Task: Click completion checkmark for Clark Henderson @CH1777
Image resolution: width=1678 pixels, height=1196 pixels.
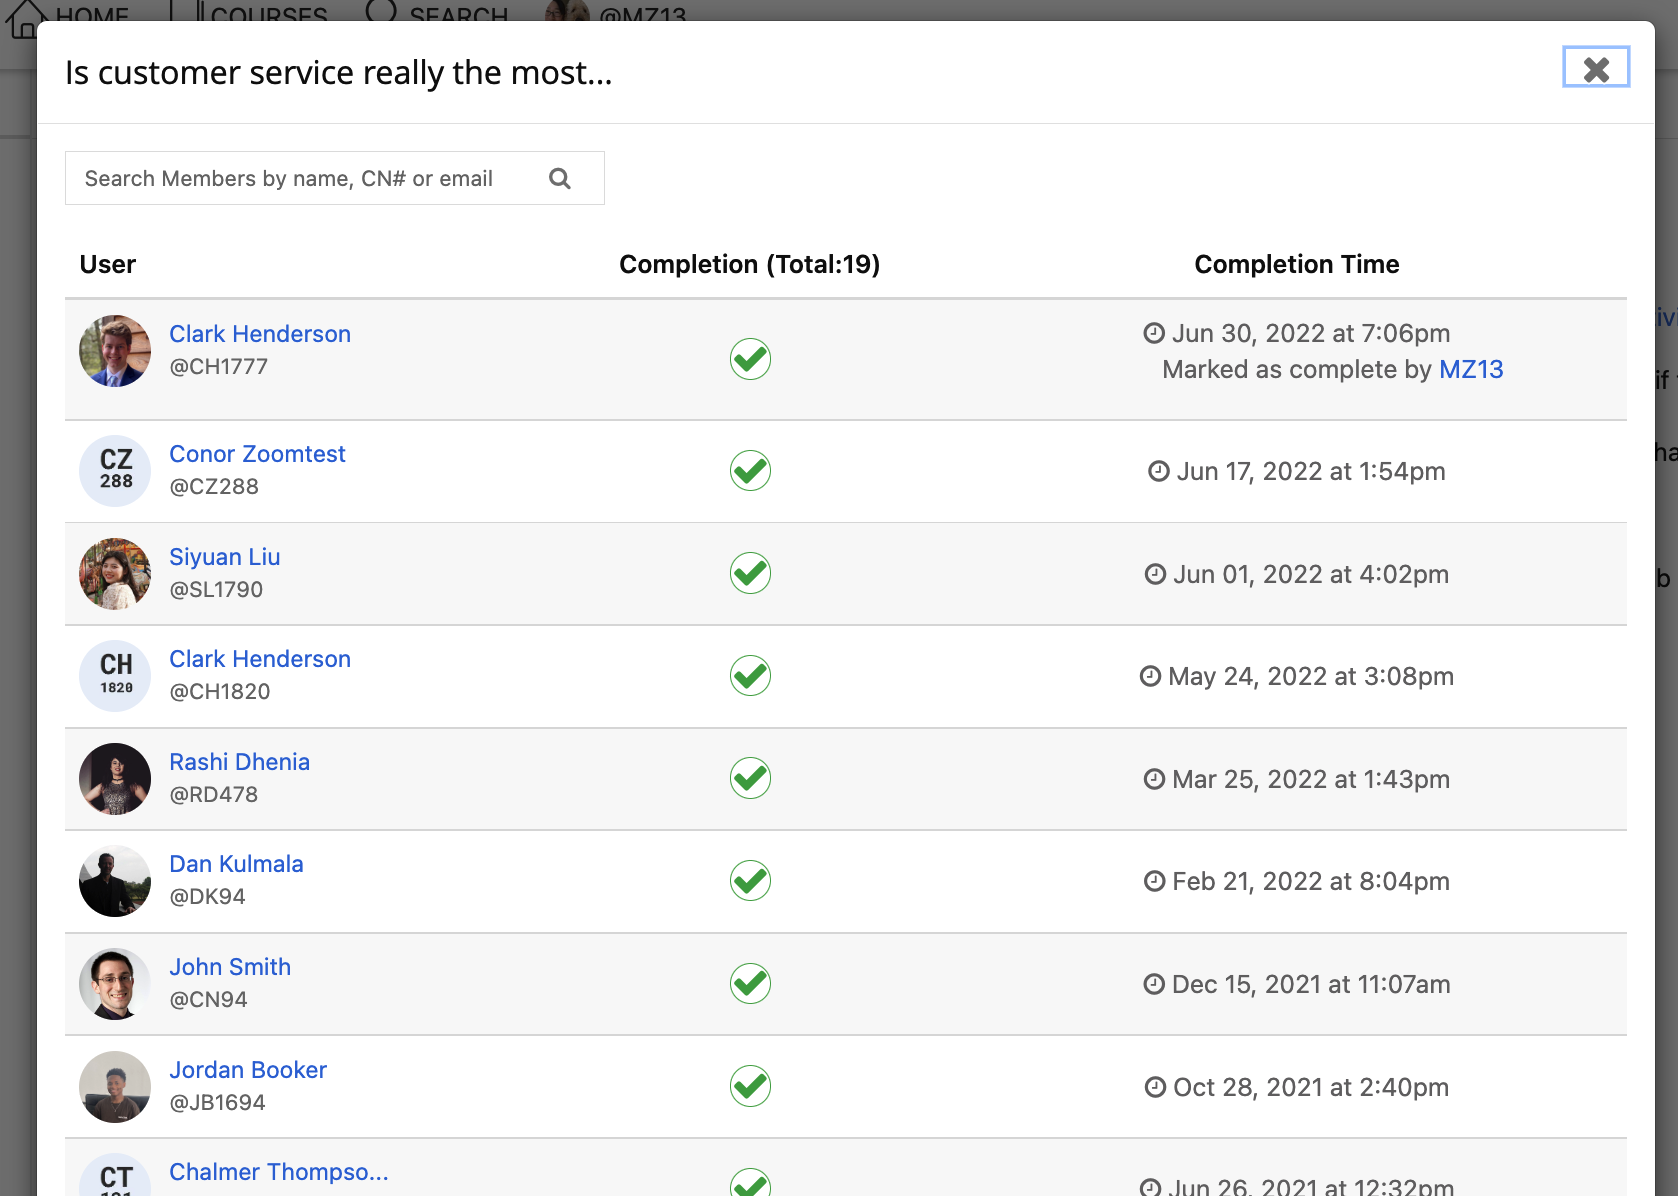Action: coord(750,358)
